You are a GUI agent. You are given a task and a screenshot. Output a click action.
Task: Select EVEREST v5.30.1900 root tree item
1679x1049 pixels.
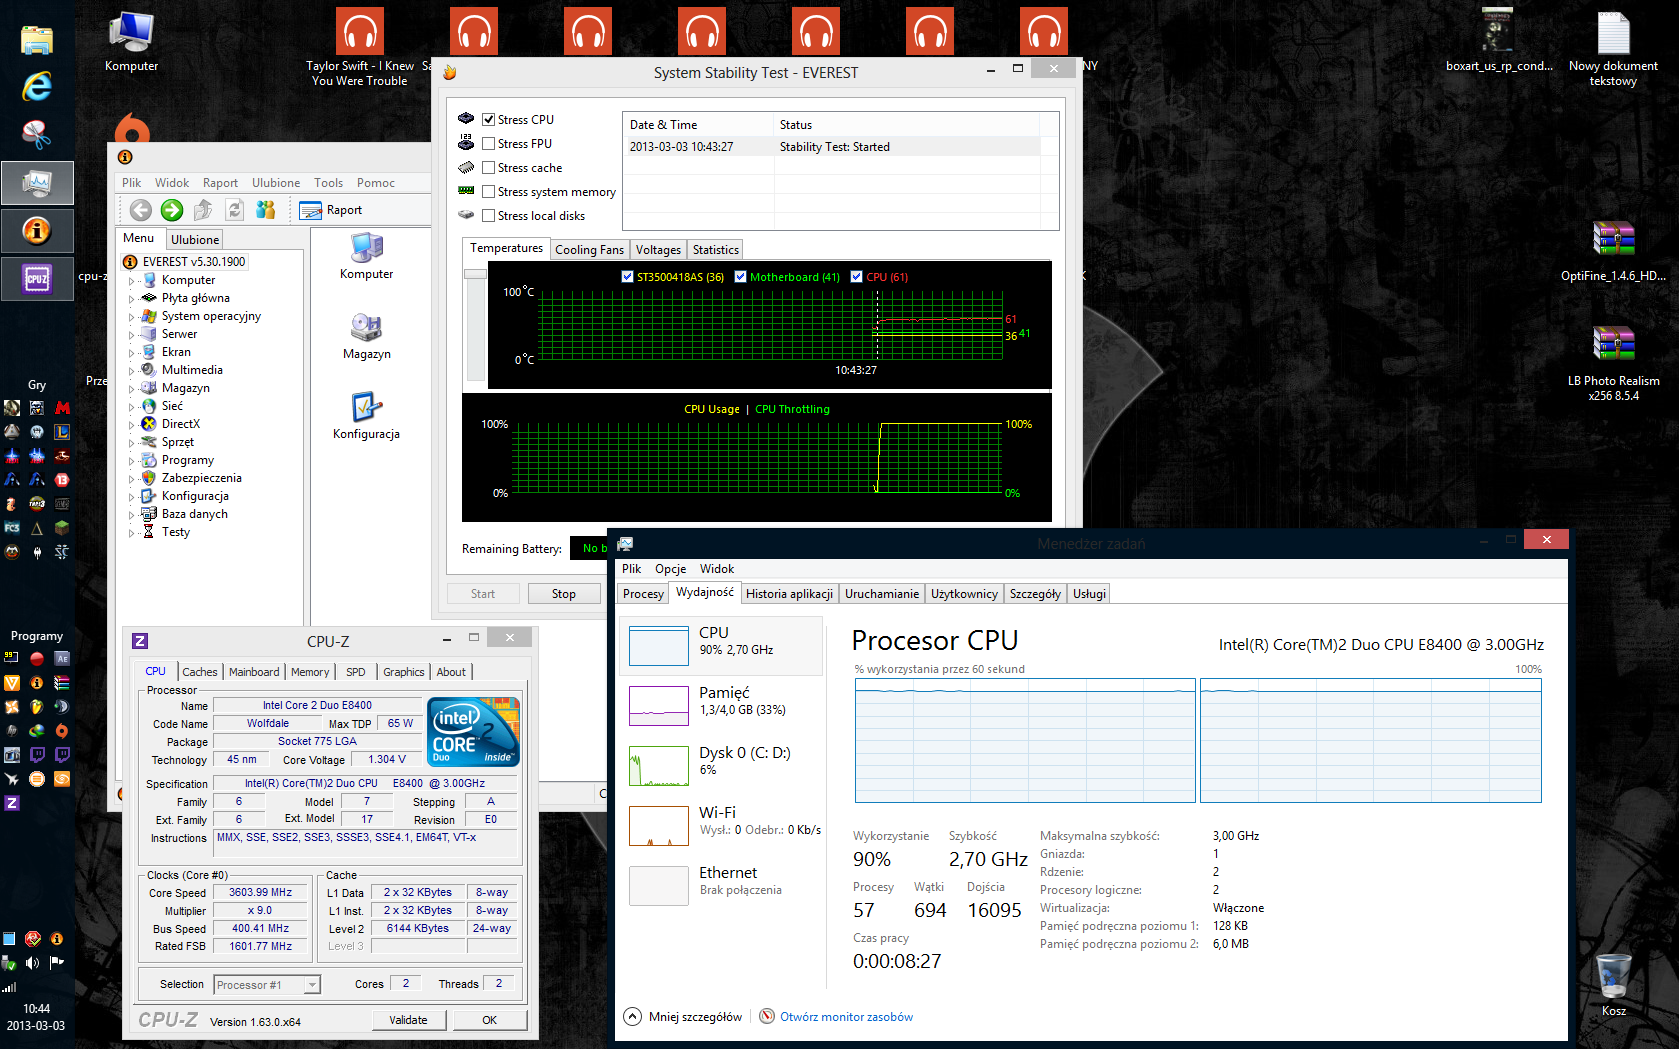(185, 262)
